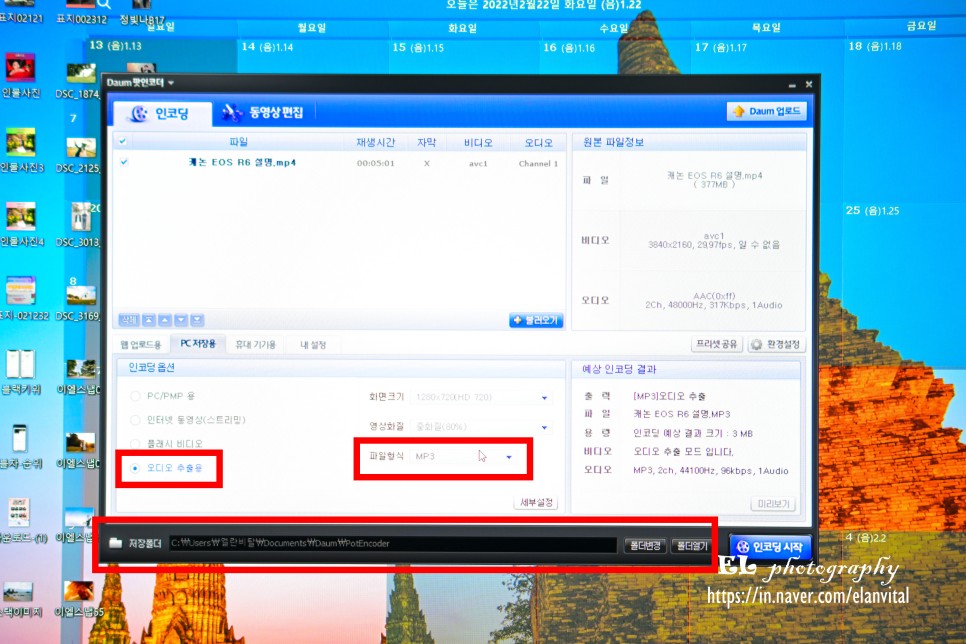Open the 파일형식 MP3 dropdown

pyautogui.click(x=509, y=455)
